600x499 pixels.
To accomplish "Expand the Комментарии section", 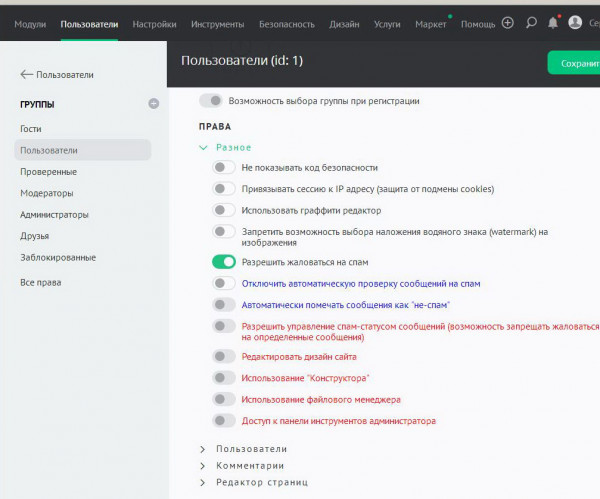I will [204, 465].
